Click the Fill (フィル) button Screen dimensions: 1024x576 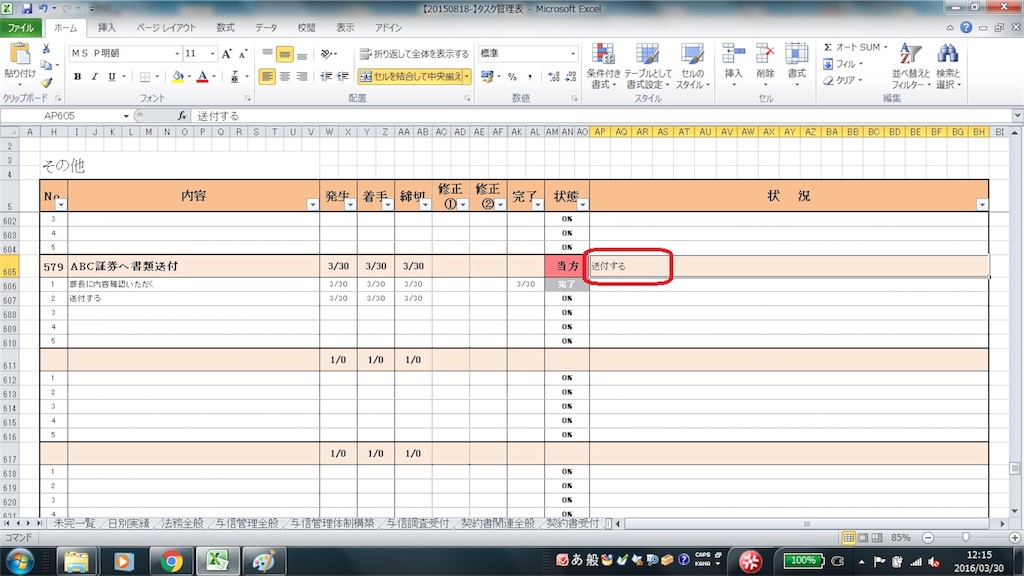pyautogui.click(x=844, y=64)
